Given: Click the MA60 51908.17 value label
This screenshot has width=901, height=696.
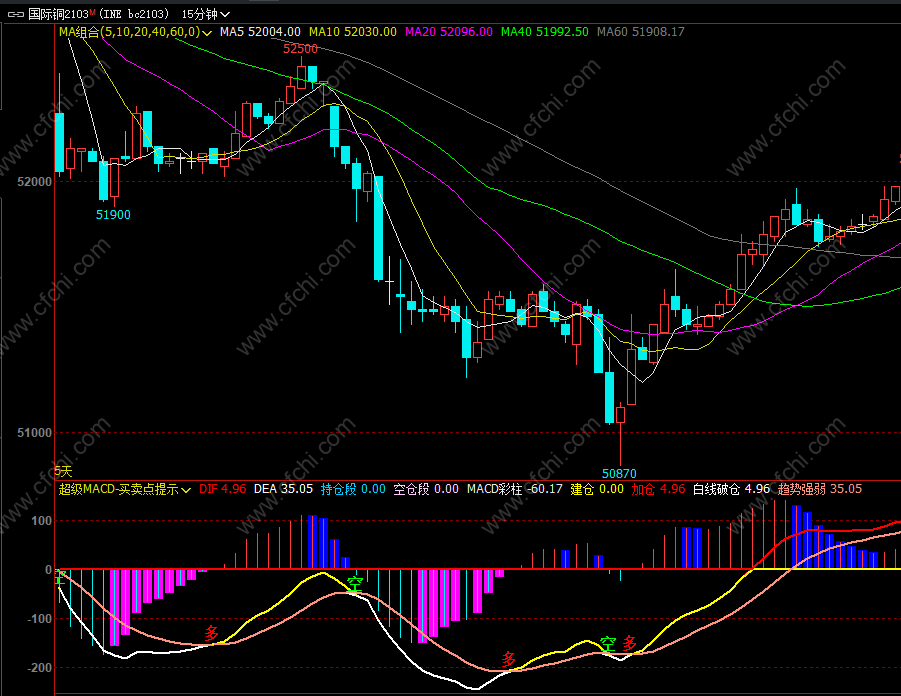Looking at the screenshot, I should point(641,32).
